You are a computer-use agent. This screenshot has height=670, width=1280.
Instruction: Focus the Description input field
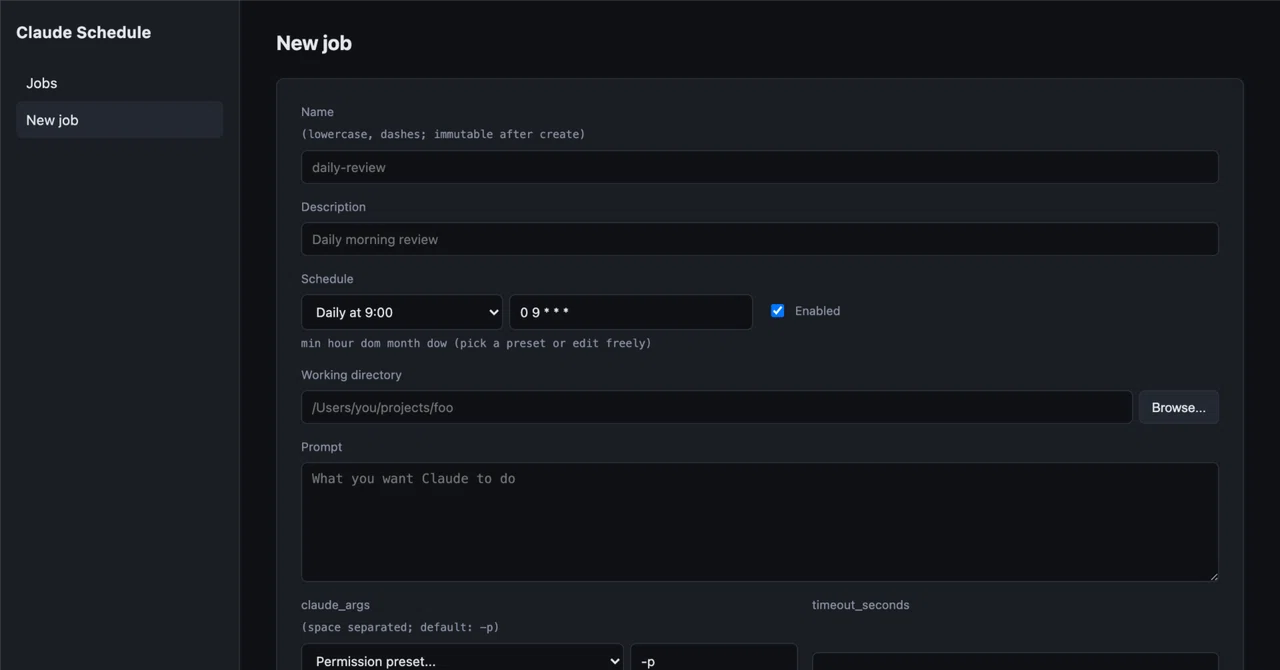759,239
